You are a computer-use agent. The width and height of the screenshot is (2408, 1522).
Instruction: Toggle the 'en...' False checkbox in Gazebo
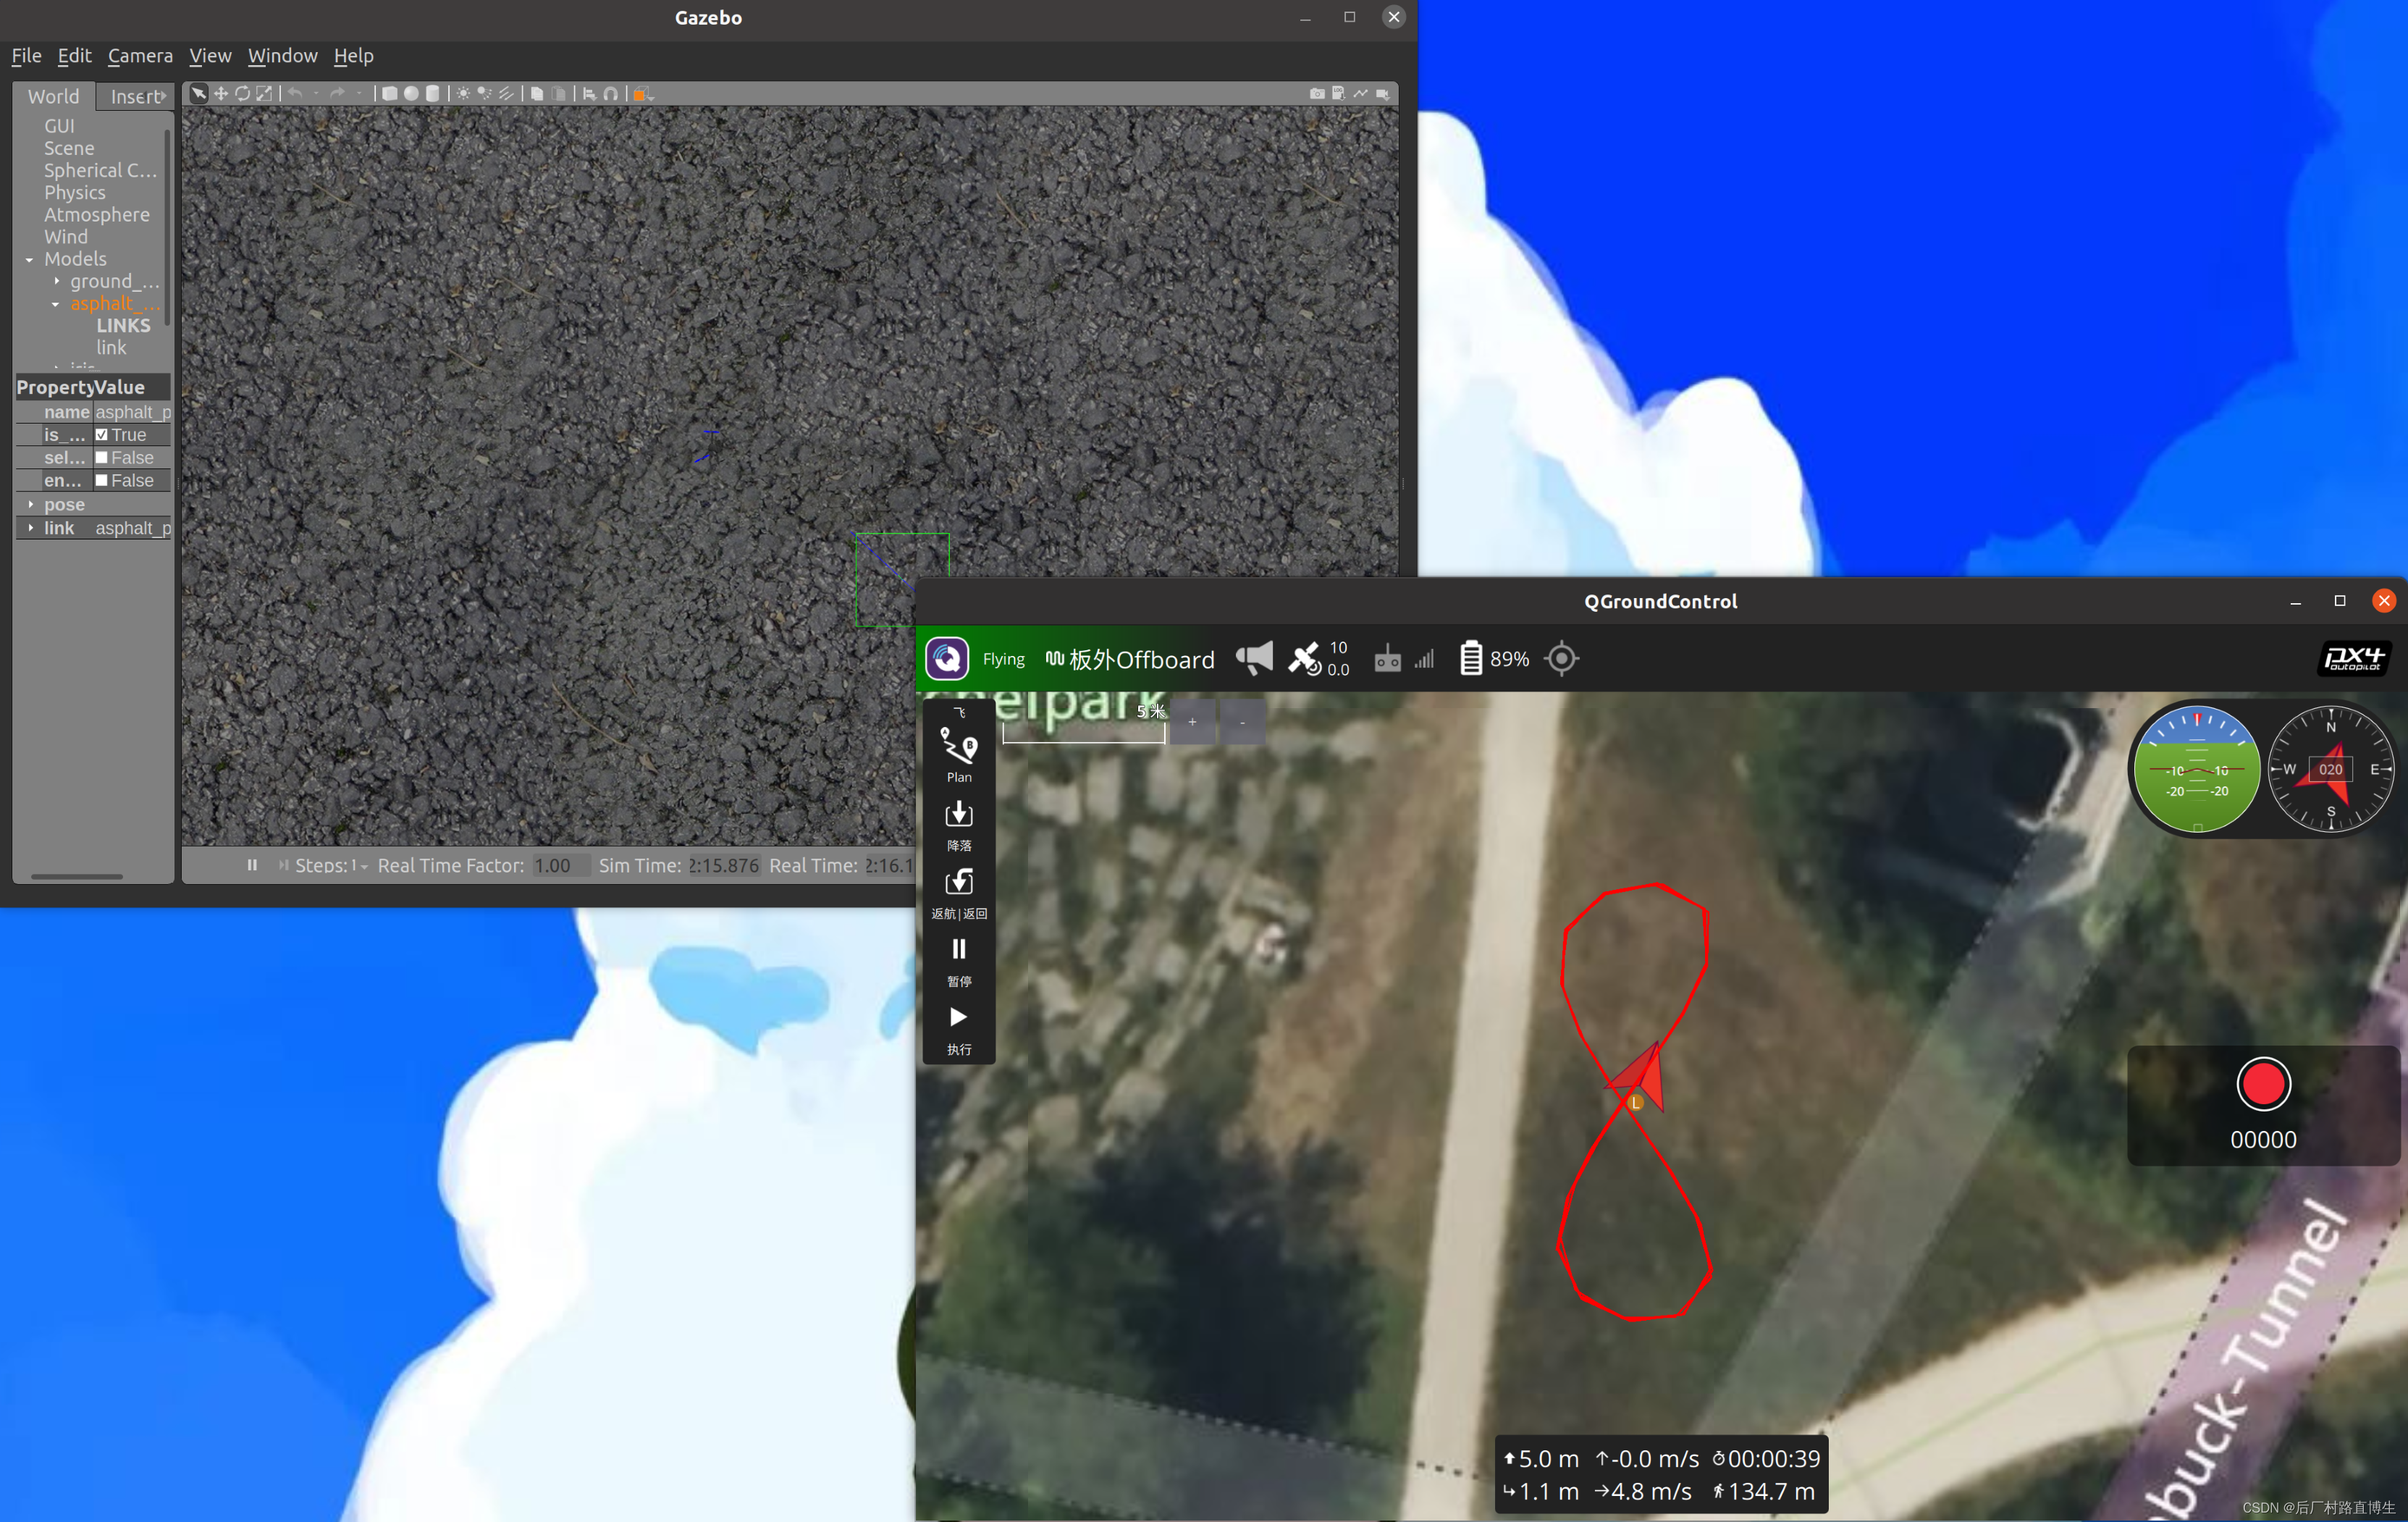[101, 481]
